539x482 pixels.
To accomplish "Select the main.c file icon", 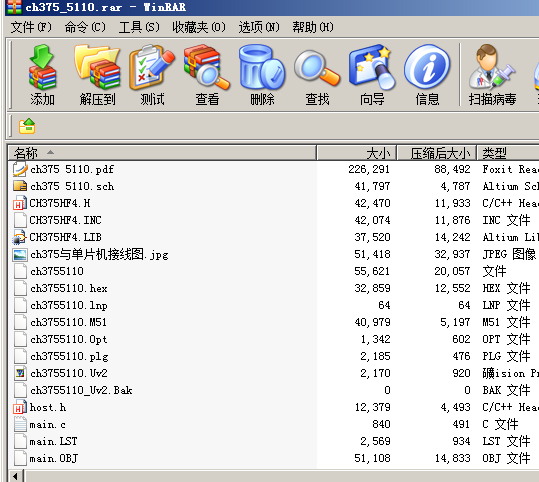I will point(20,424).
